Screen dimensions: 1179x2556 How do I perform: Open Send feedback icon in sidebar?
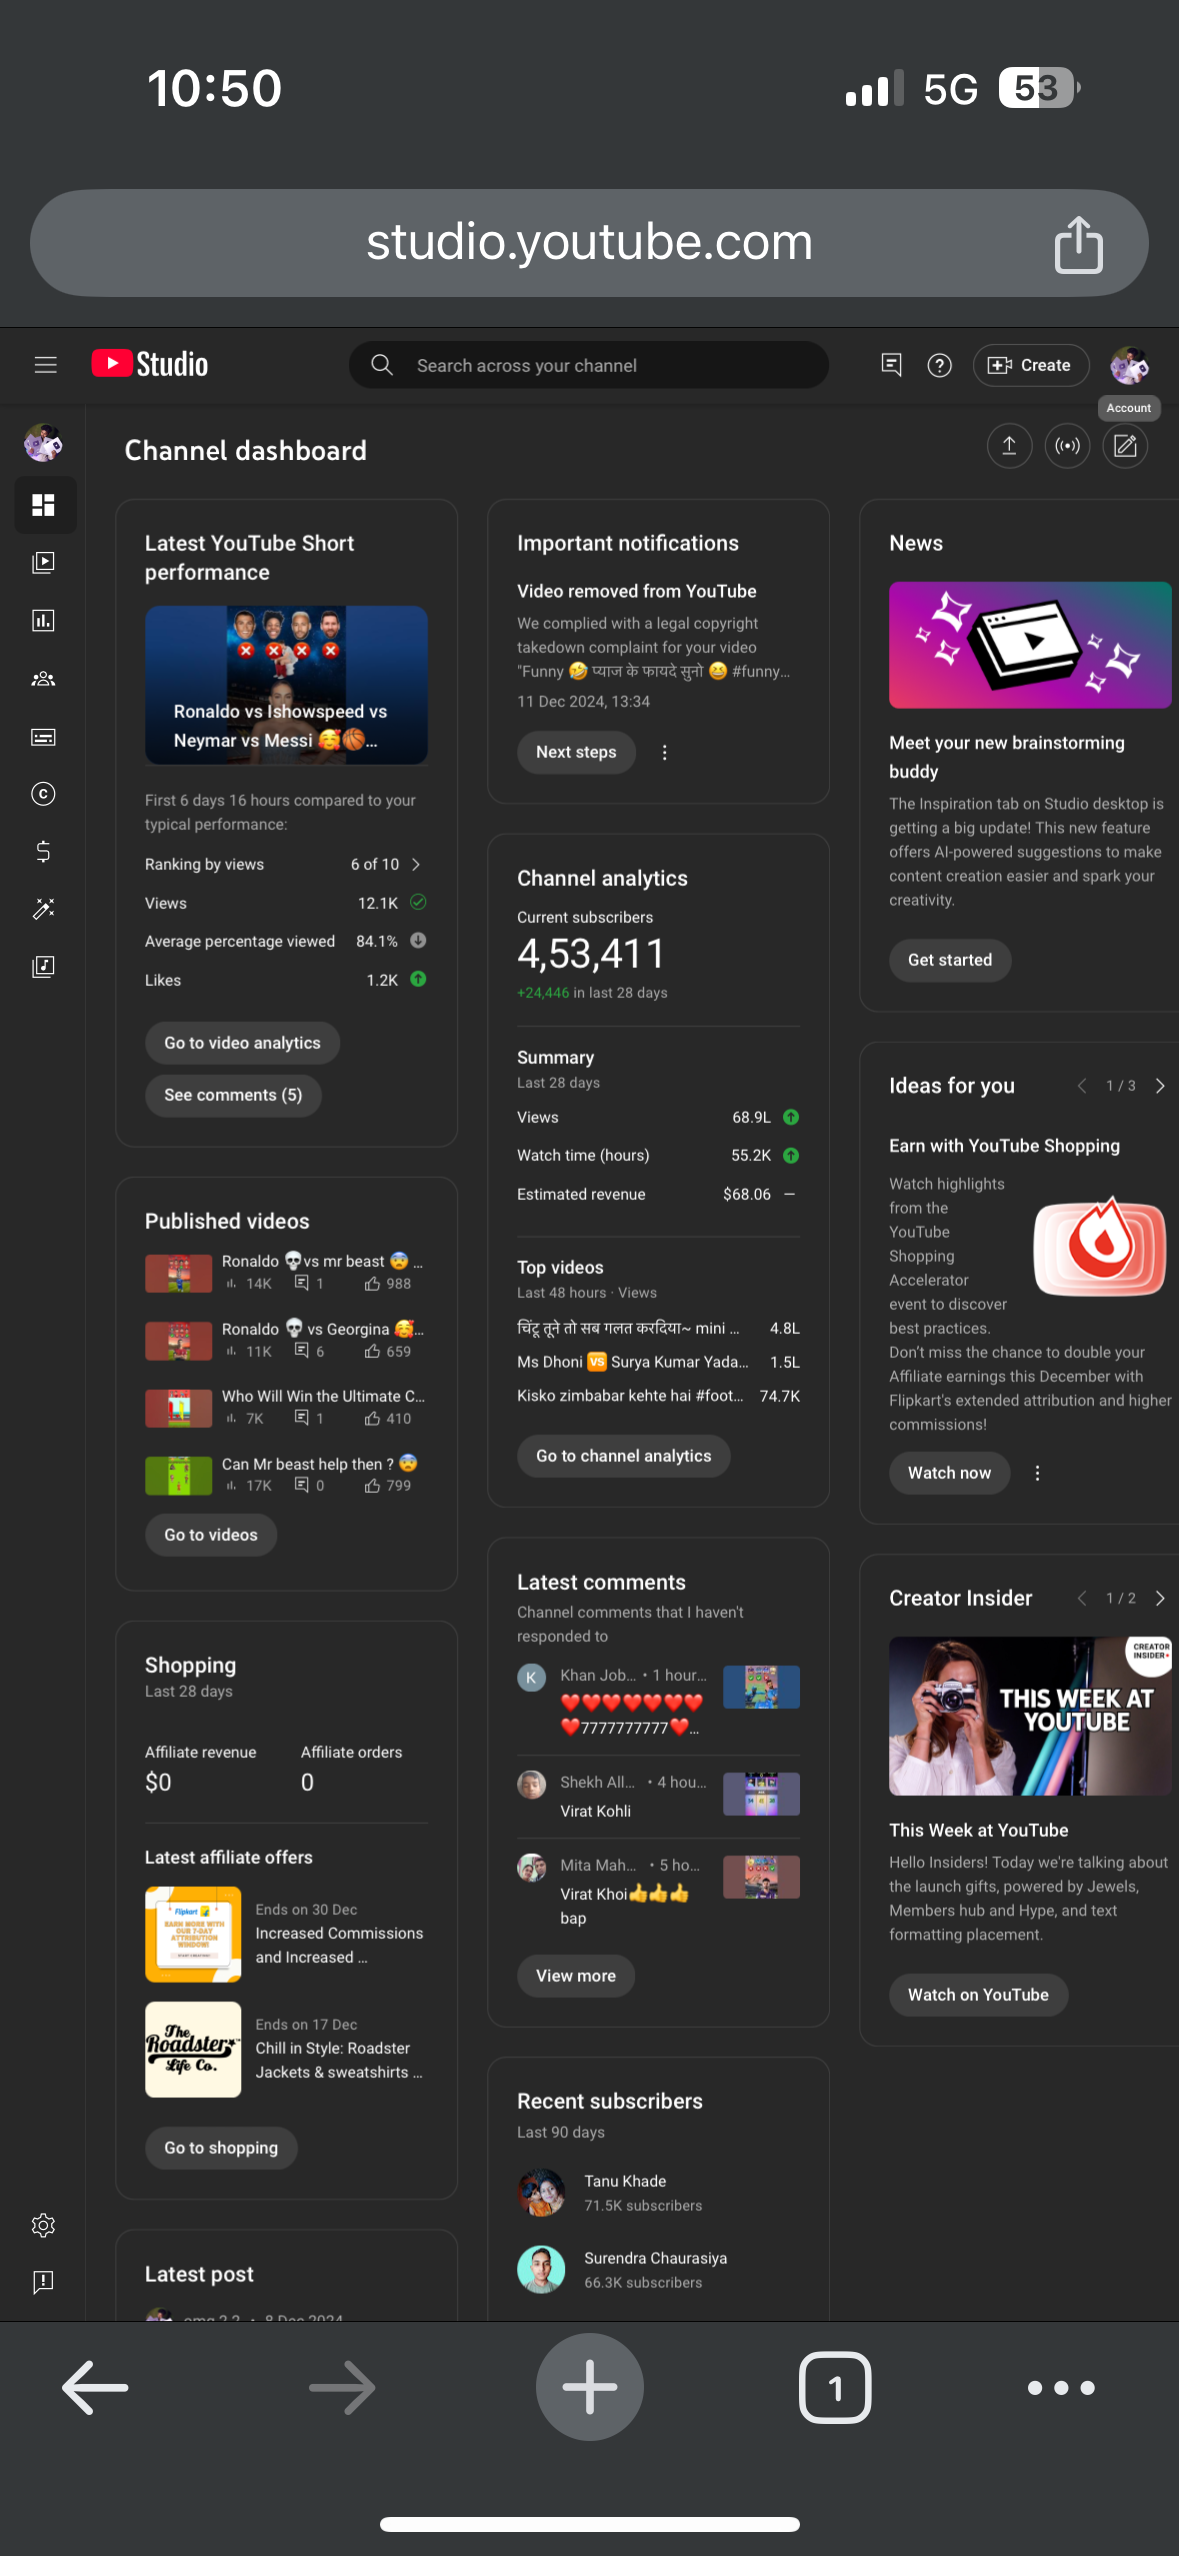(43, 2282)
